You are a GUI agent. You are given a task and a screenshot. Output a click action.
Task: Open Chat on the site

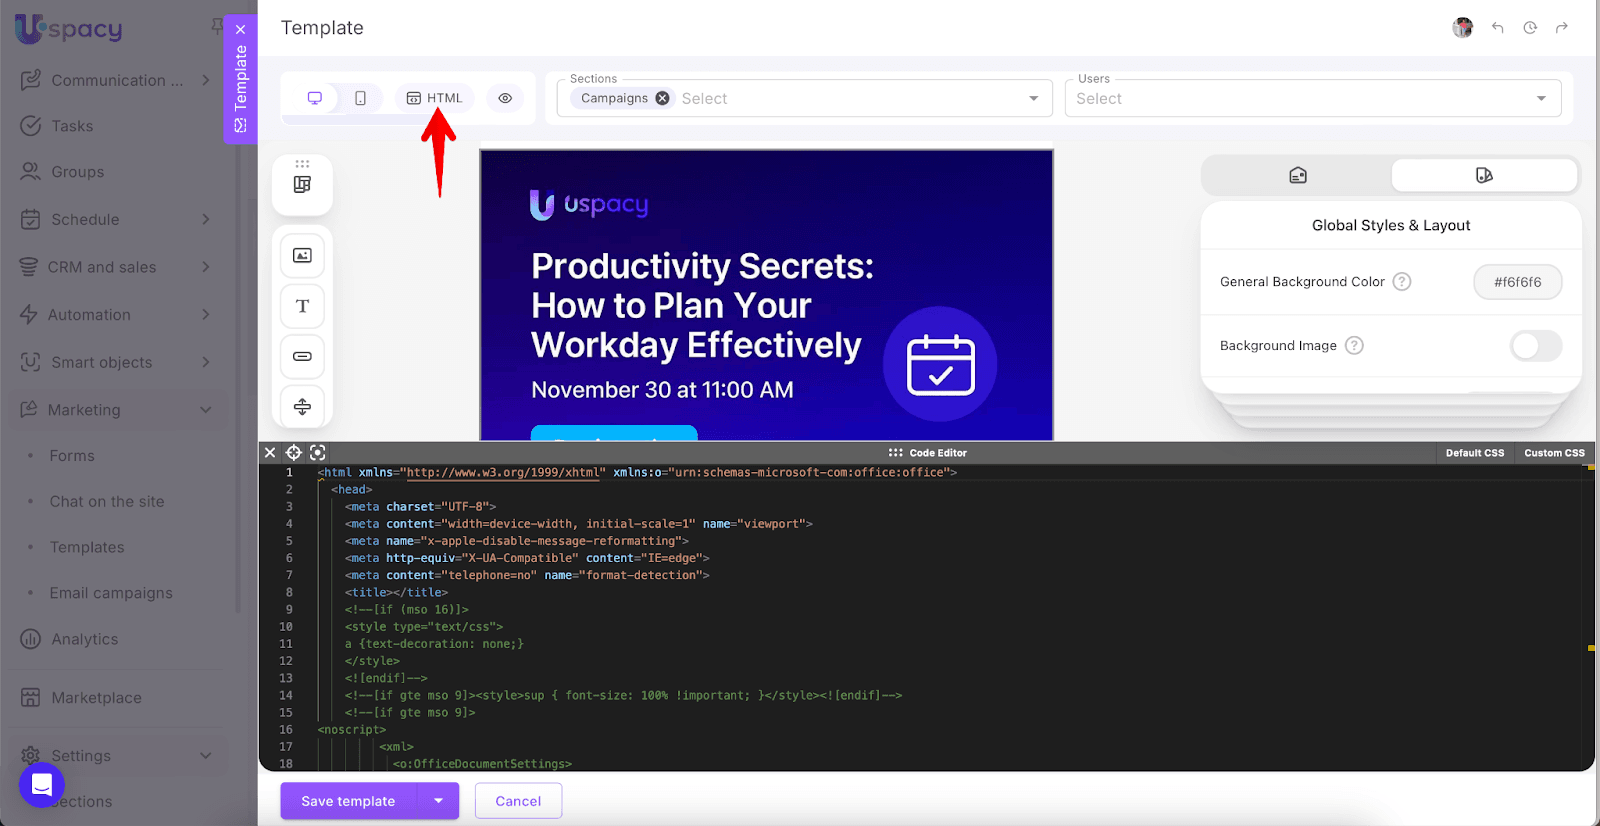click(x=107, y=502)
